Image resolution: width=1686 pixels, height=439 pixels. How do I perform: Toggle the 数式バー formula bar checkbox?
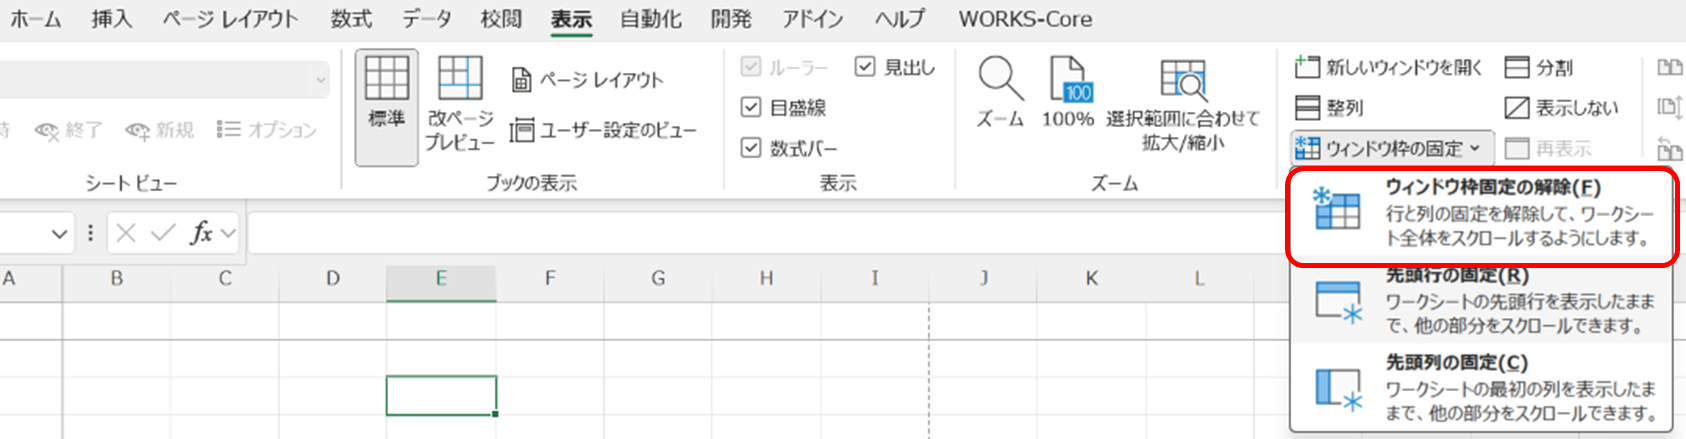coord(751,148)
